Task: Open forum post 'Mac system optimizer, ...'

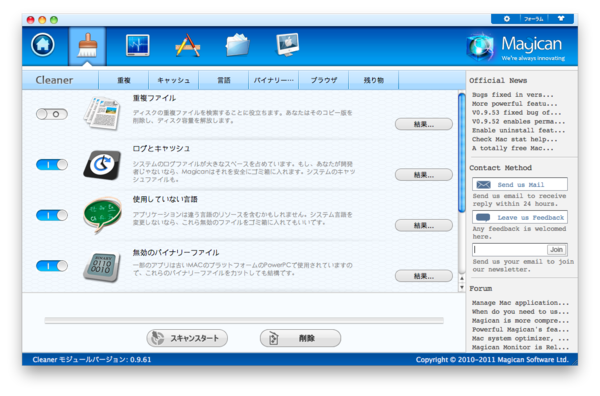Action: pyautogui.click(x=520, y=339)
